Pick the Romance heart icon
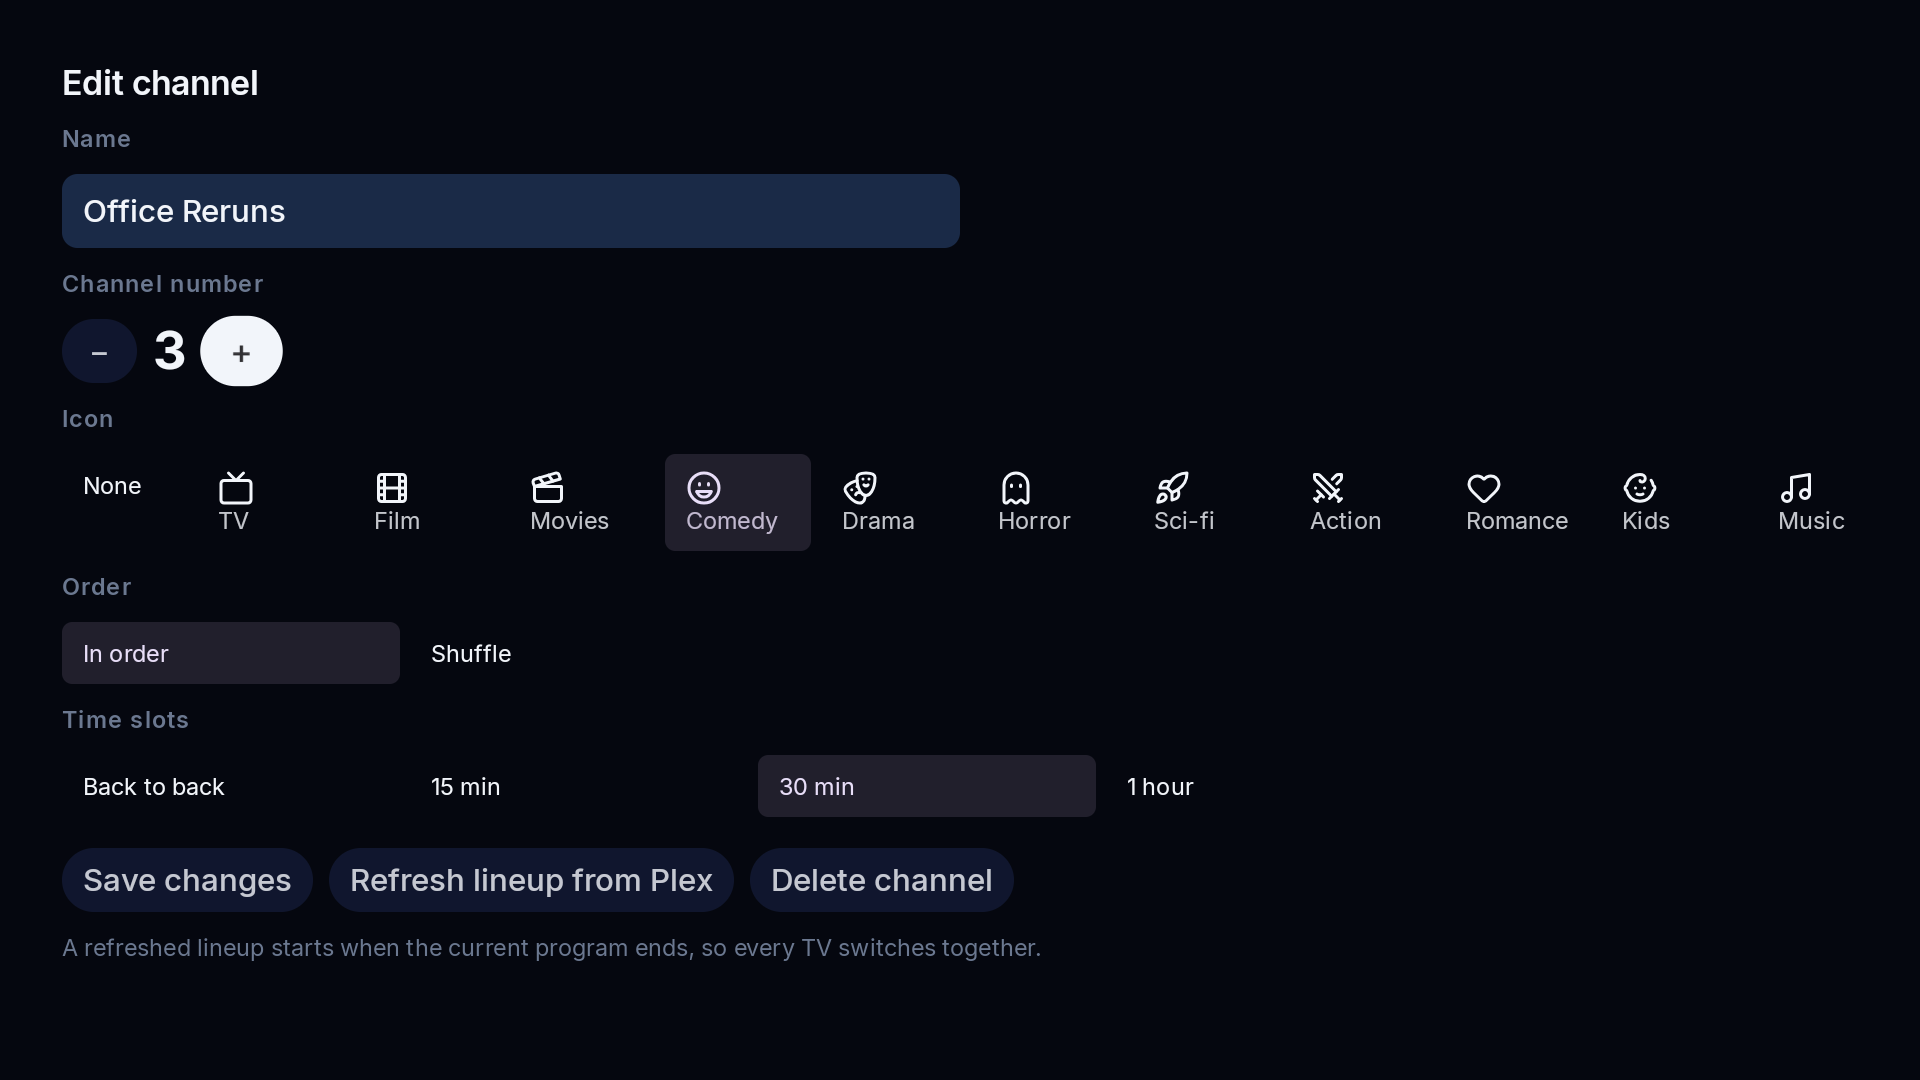 pos(1517,502)
